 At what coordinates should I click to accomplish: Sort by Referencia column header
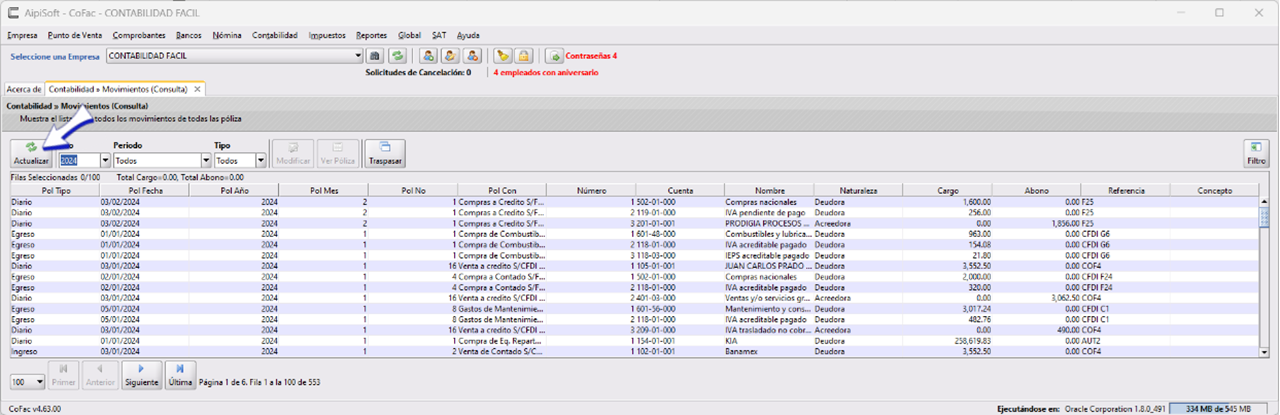[1126, 189]
